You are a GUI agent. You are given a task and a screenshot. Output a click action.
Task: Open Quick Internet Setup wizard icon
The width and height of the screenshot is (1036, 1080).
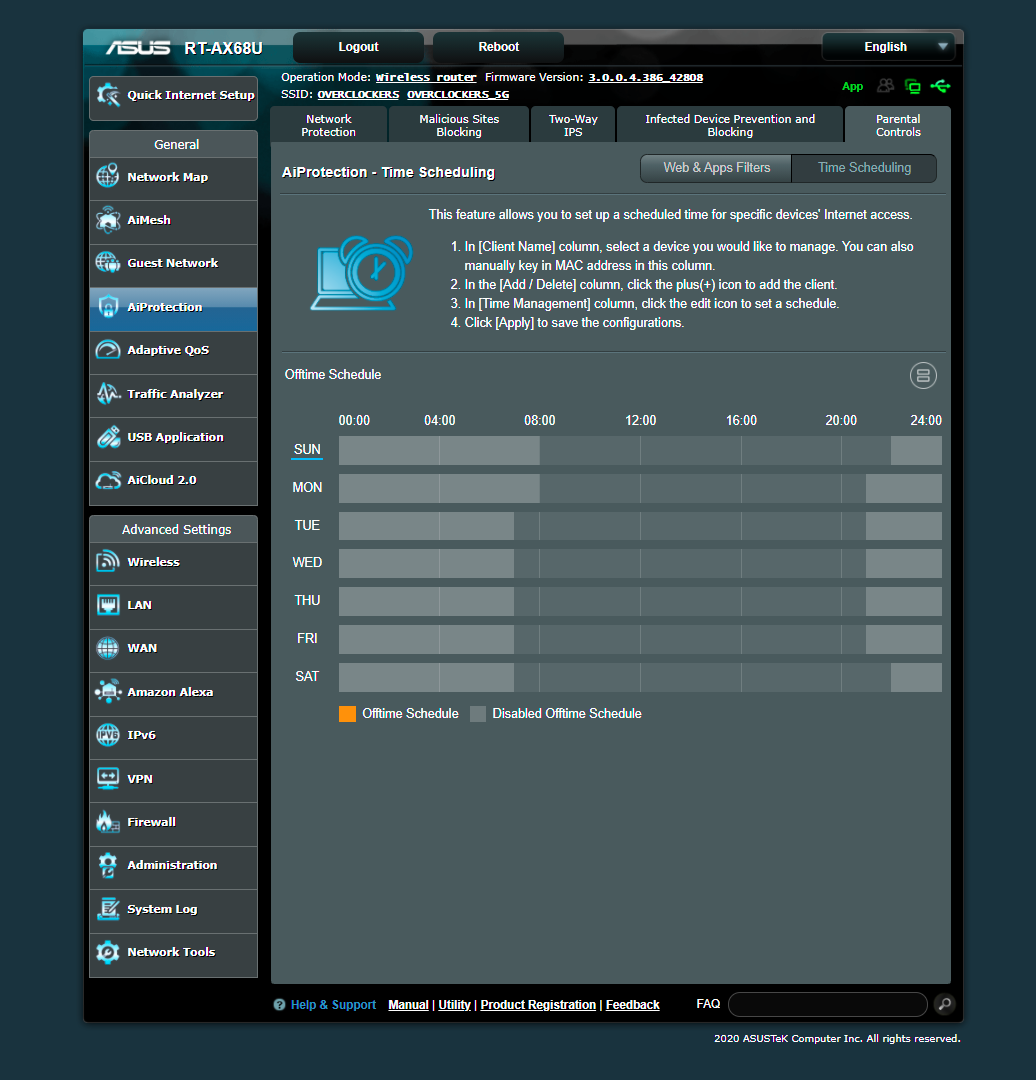point(108,95)
